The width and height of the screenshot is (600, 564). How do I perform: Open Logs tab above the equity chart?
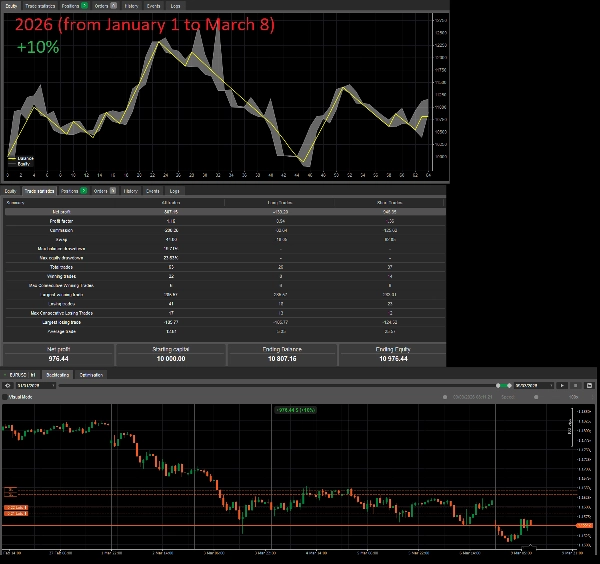point(175,6)
